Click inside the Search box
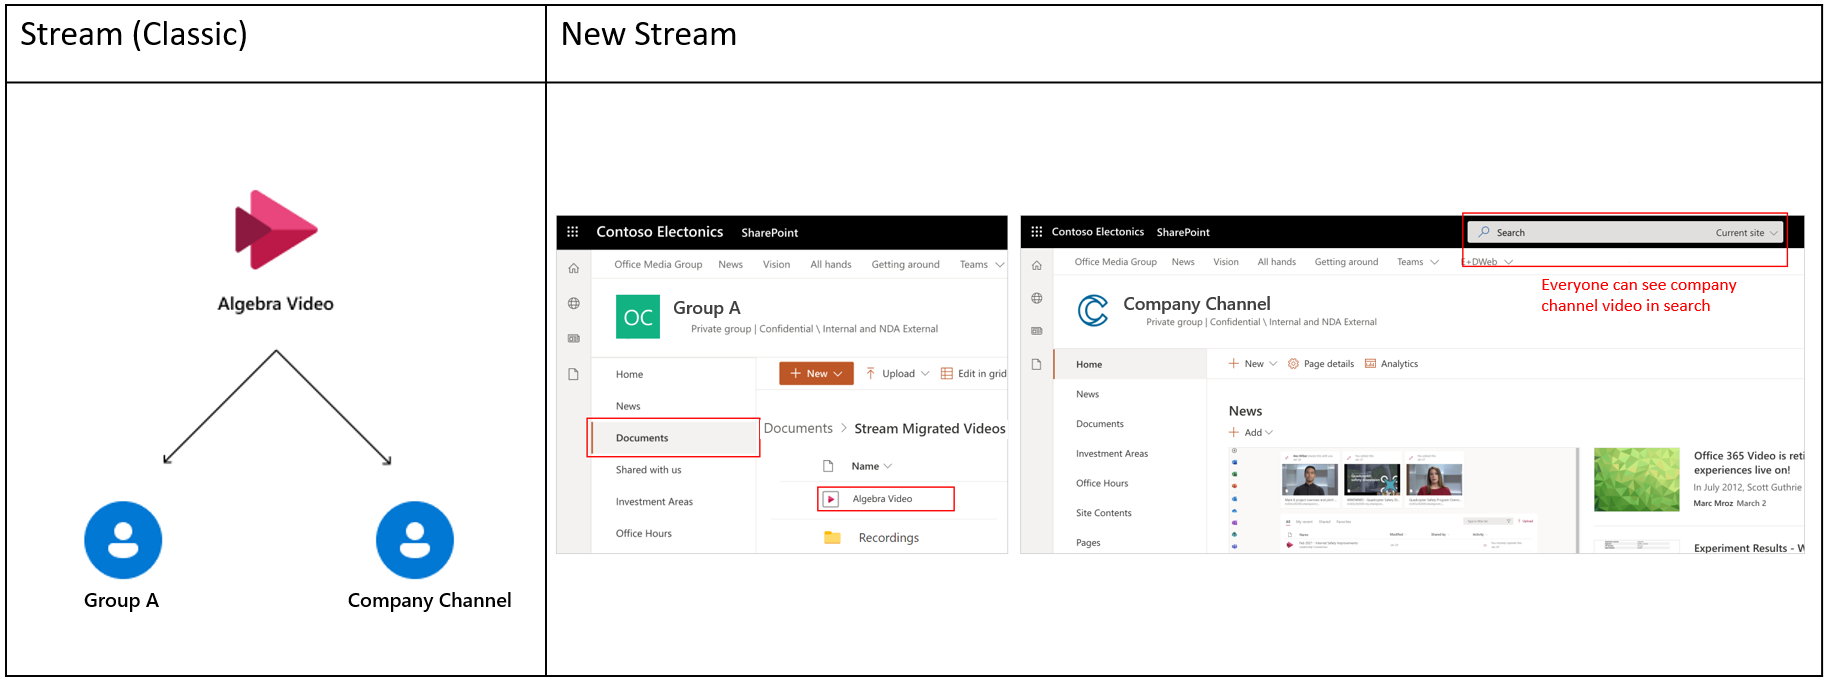Screen dimensions: 1827x680 tap(1625, 232)
